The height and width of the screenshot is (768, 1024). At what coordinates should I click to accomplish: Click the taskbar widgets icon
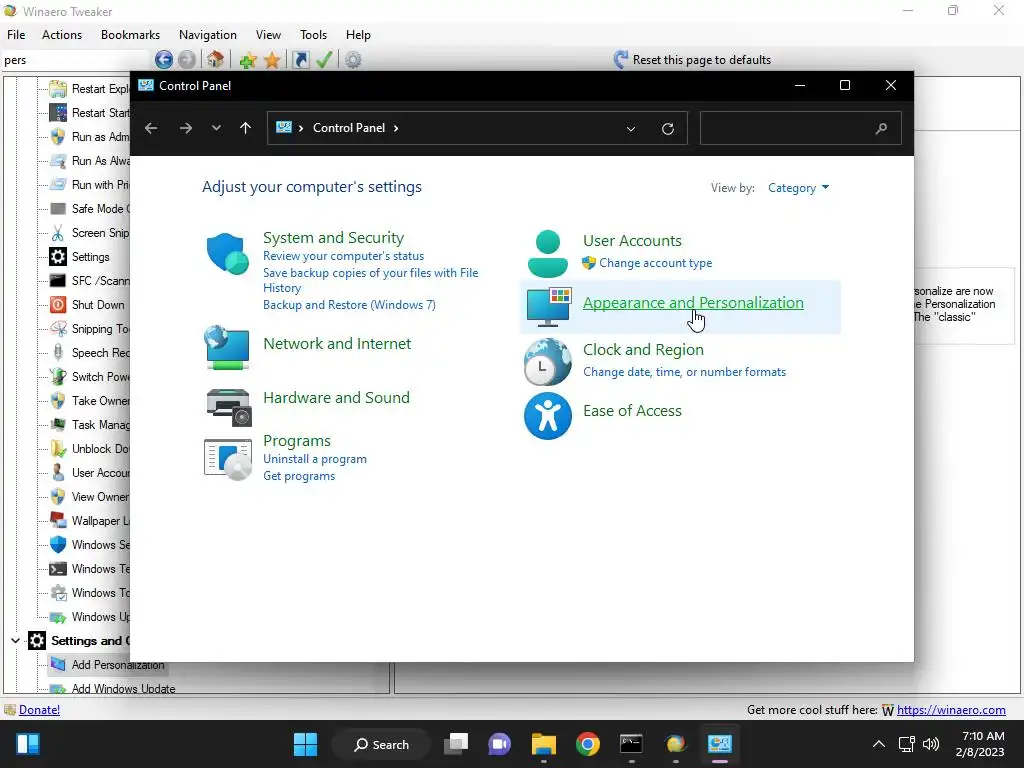coord(28,744)
